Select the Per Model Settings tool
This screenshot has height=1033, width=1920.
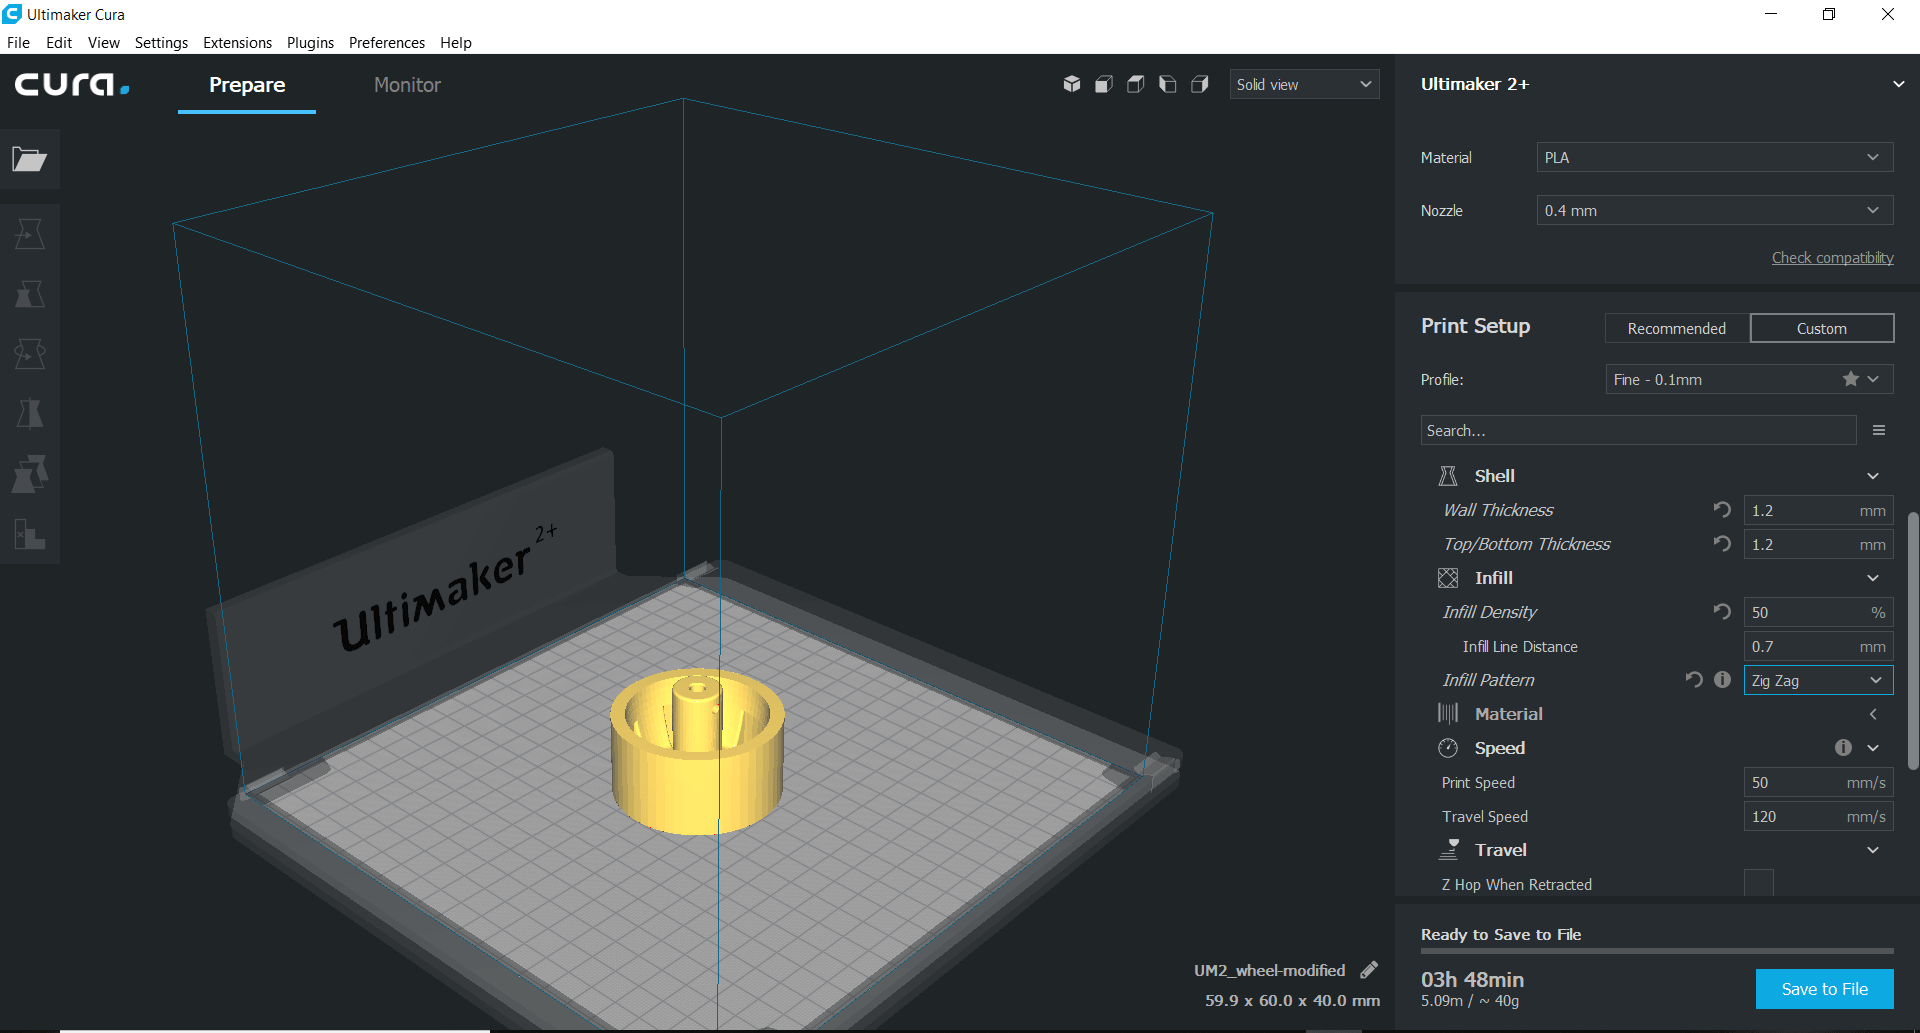(30, 474)
